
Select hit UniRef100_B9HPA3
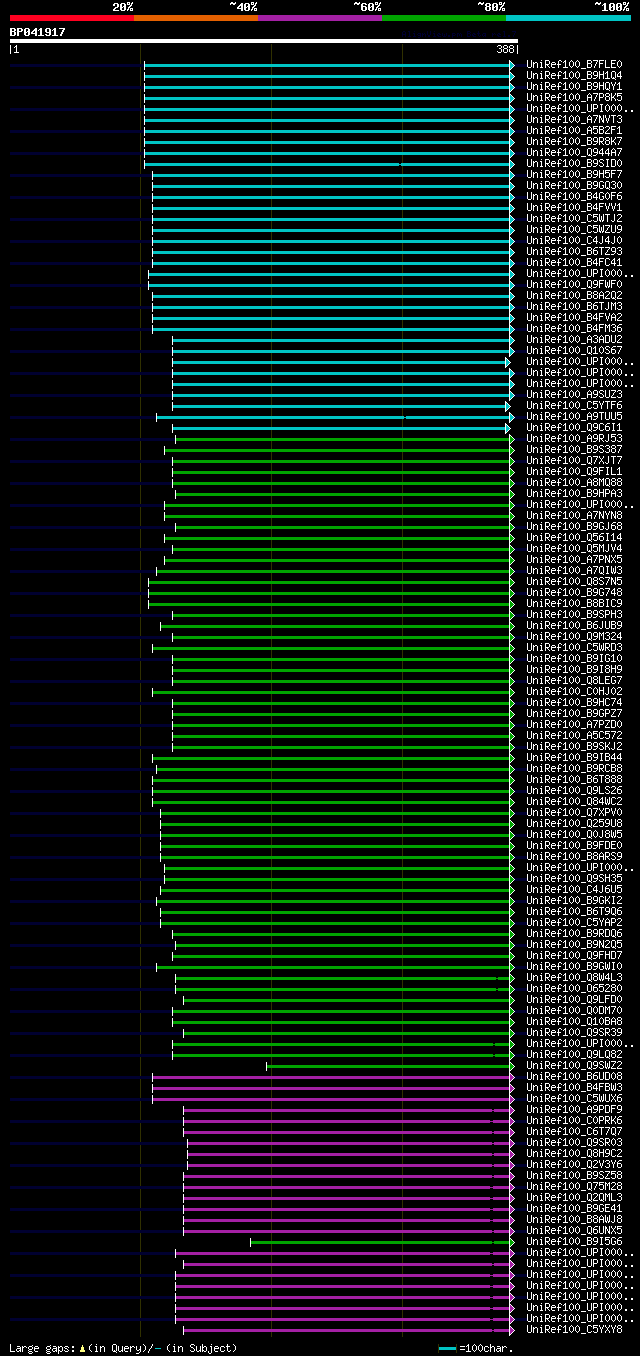pos(574,494)
